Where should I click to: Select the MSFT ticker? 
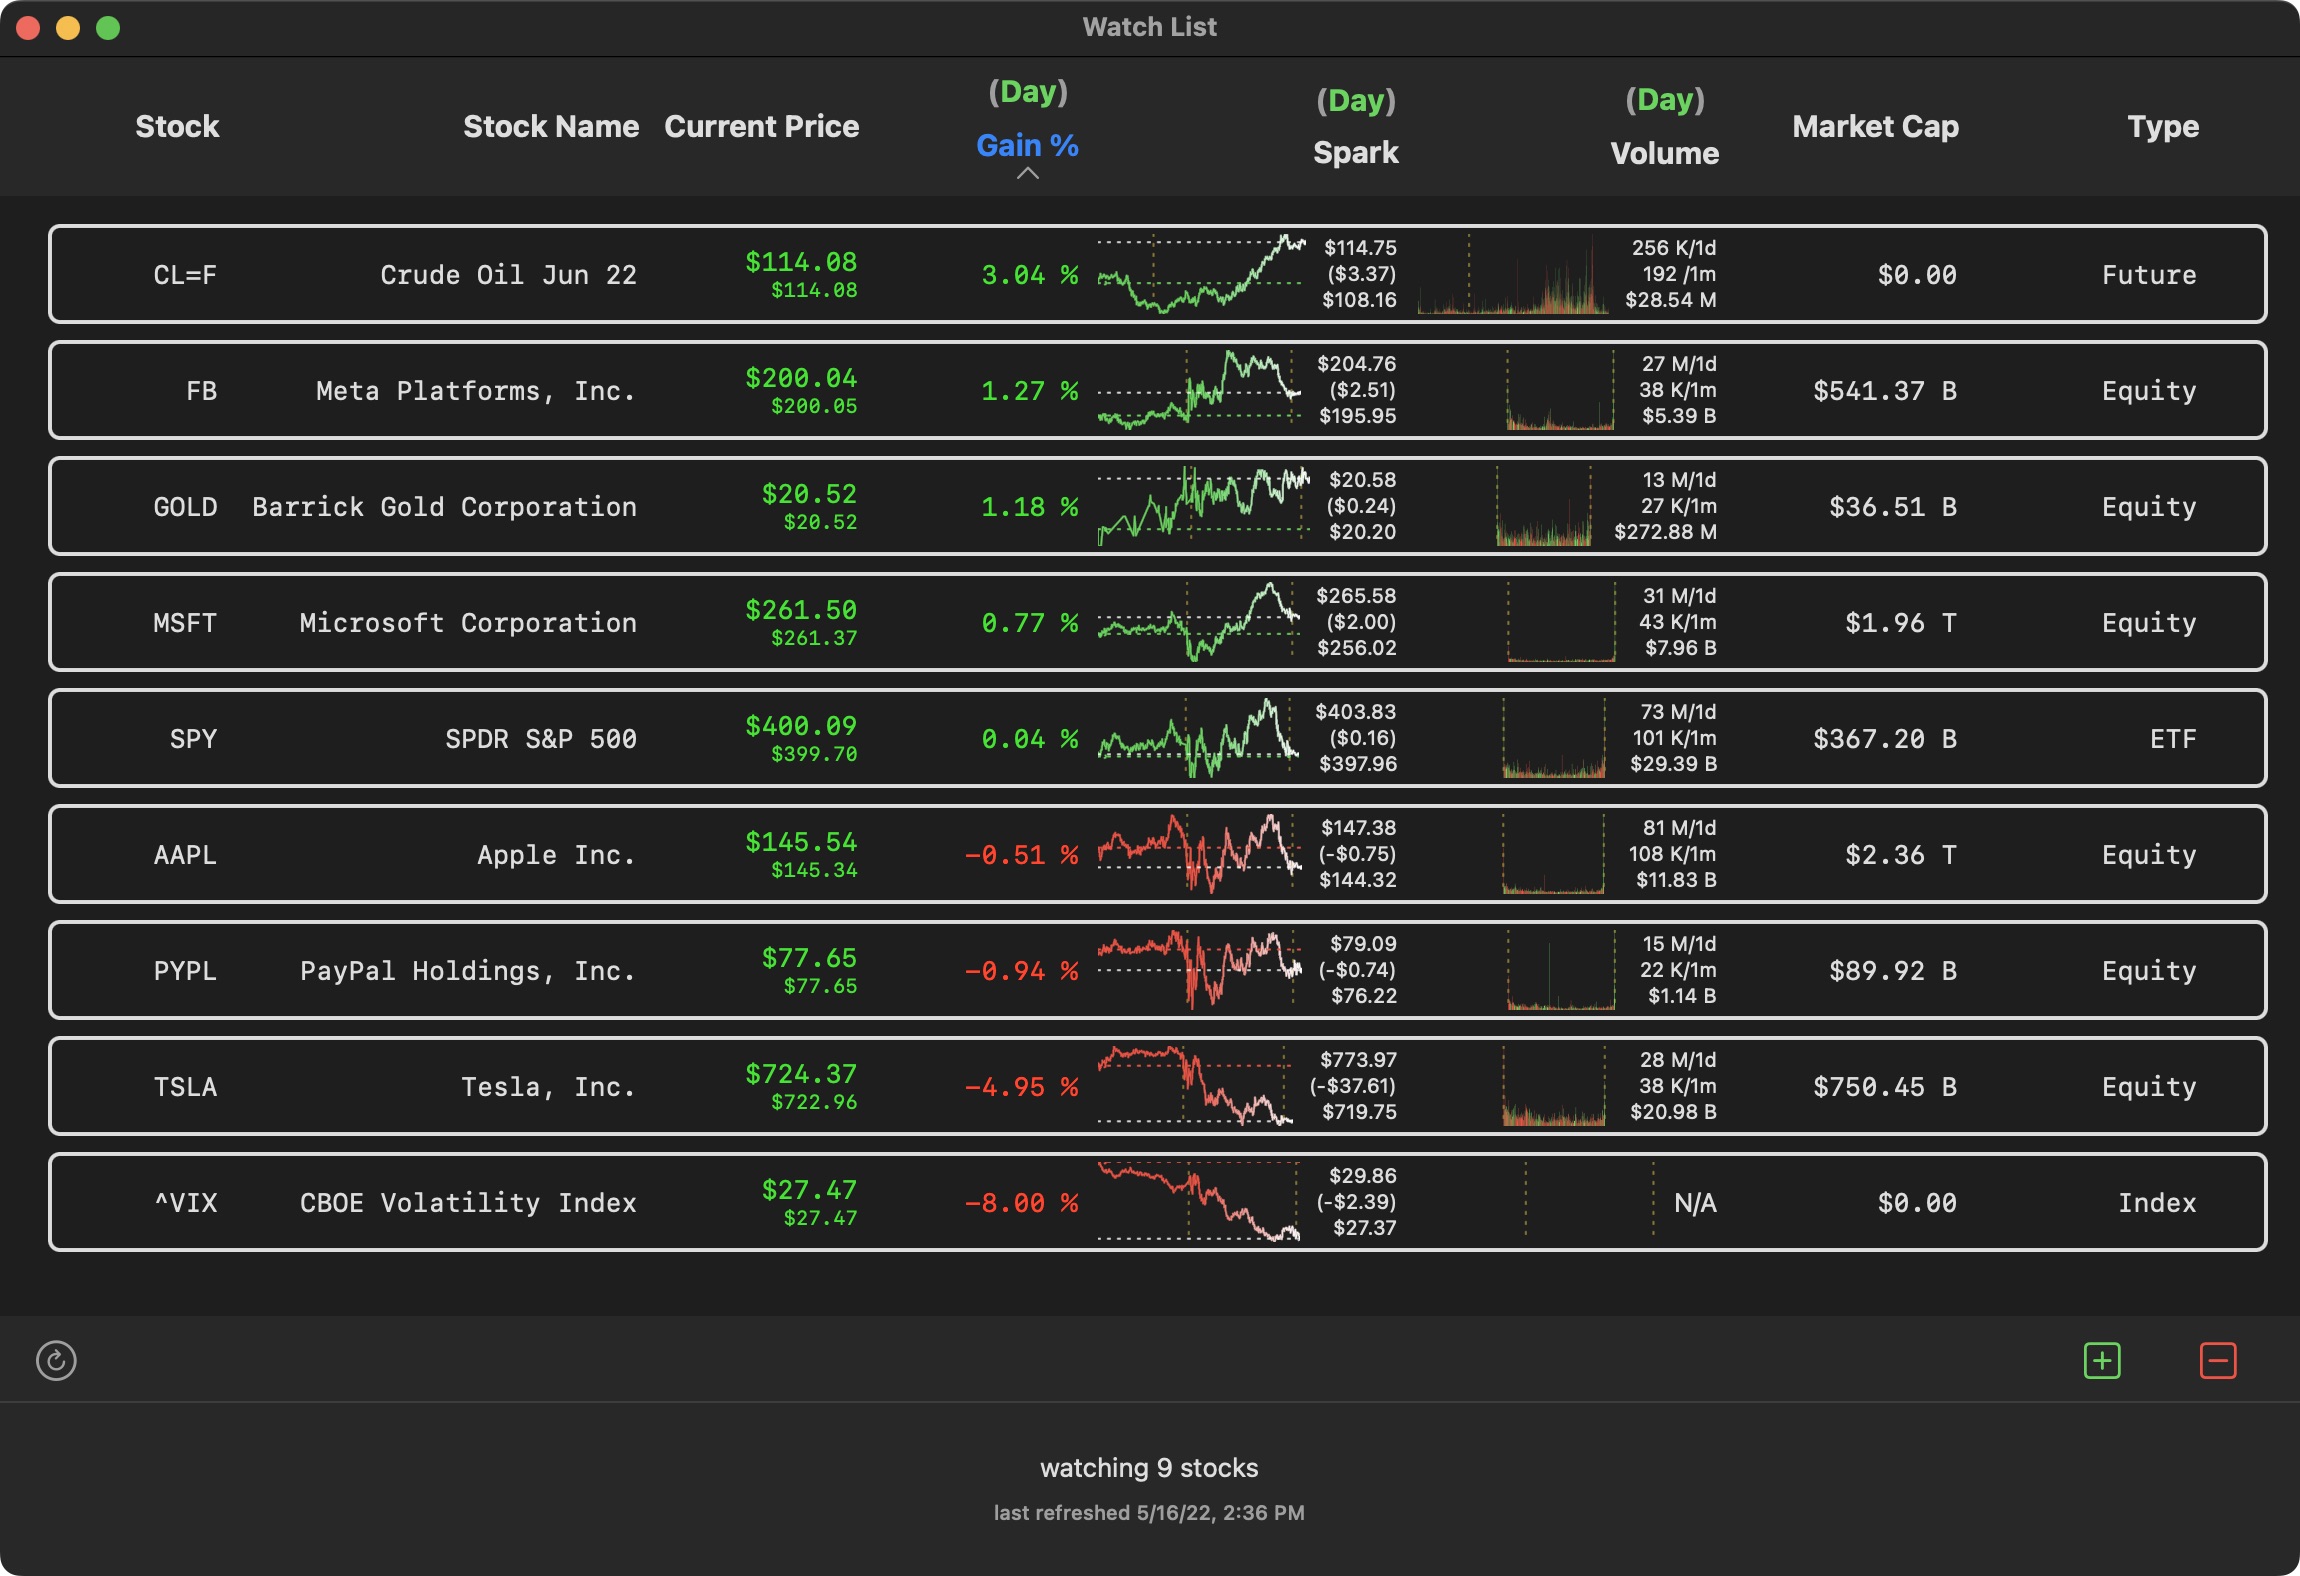click(185, 623)
